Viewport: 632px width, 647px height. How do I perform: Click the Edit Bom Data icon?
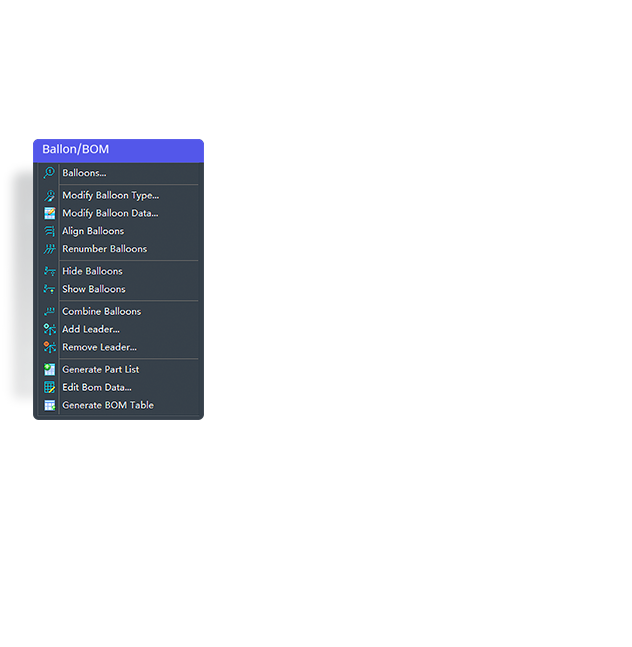tap(49, 387)
